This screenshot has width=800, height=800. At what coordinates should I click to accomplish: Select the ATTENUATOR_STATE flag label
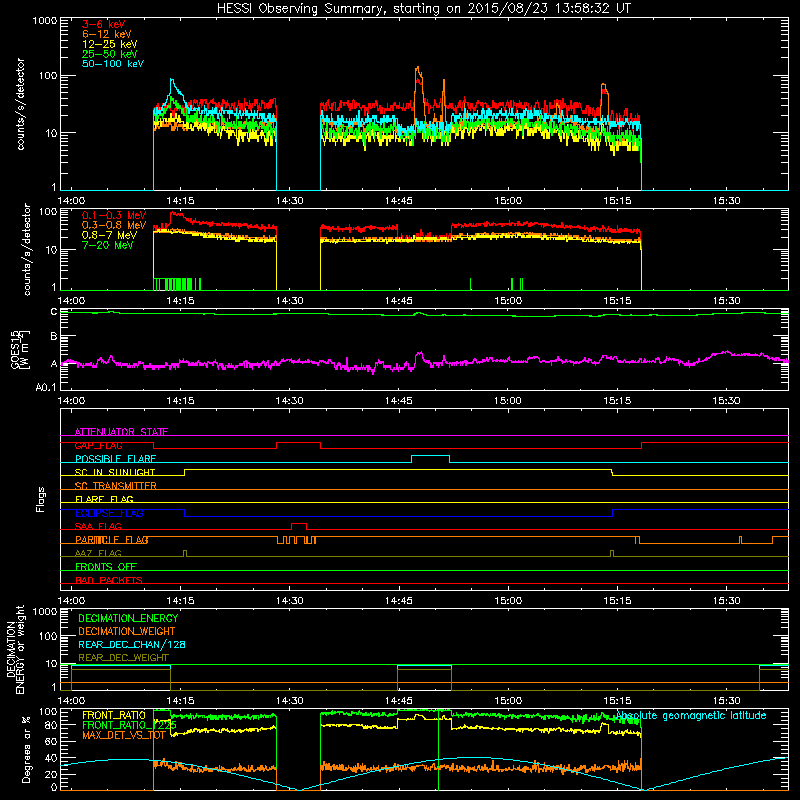(x=121, y=432)
